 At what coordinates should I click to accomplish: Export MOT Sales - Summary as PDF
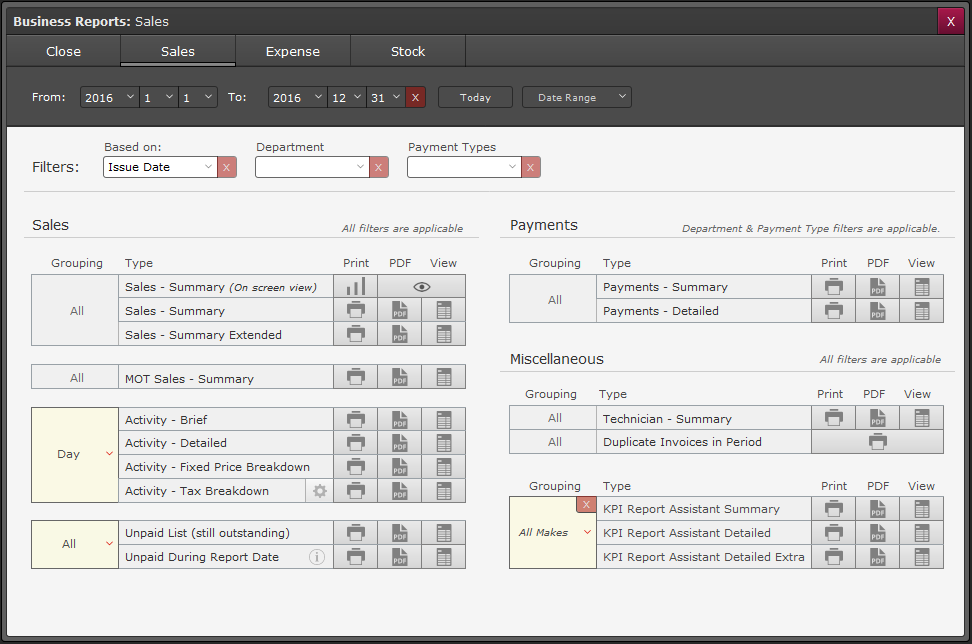pyautogui.click(x=399, y=378)
